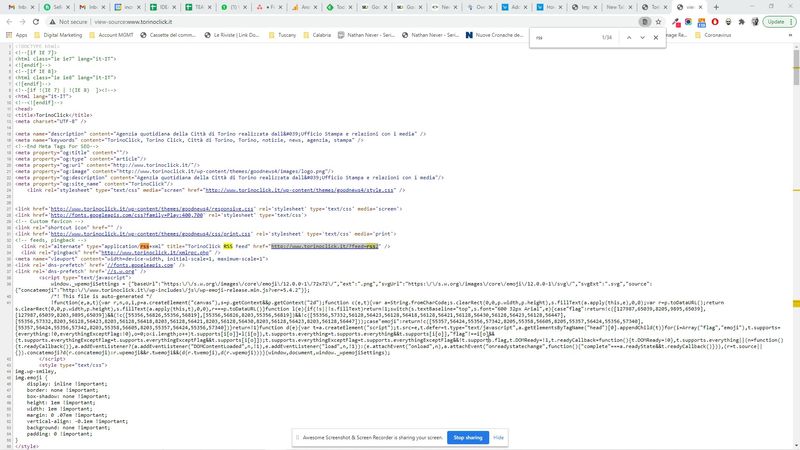
Task: Expand the hidden bookmarks overflow chevron
Action: (x=790, y=35)
